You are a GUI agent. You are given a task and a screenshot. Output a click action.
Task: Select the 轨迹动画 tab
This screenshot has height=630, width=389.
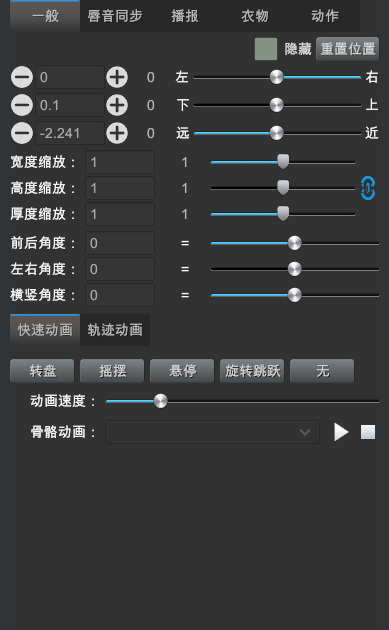[115, 330]
